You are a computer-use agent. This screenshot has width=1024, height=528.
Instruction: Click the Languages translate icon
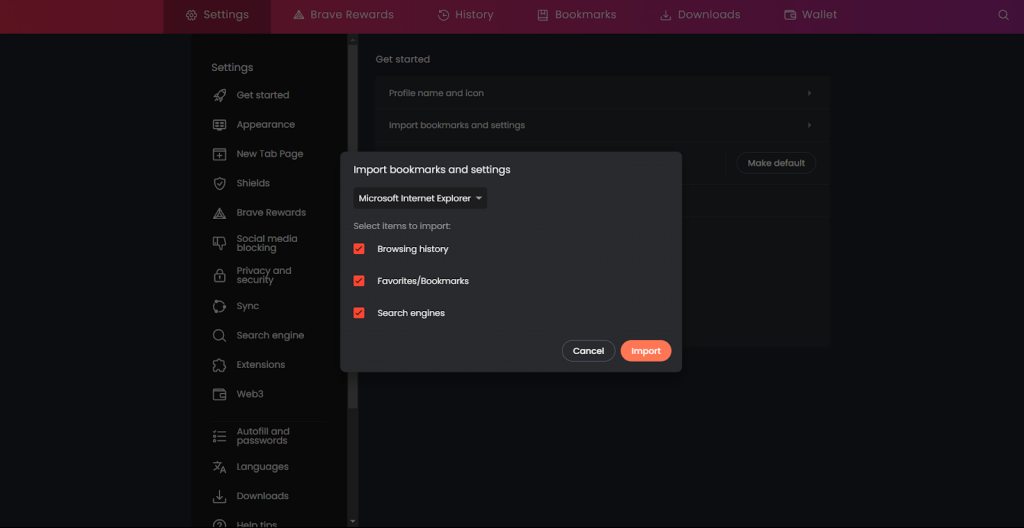click(x=219, y=467)
